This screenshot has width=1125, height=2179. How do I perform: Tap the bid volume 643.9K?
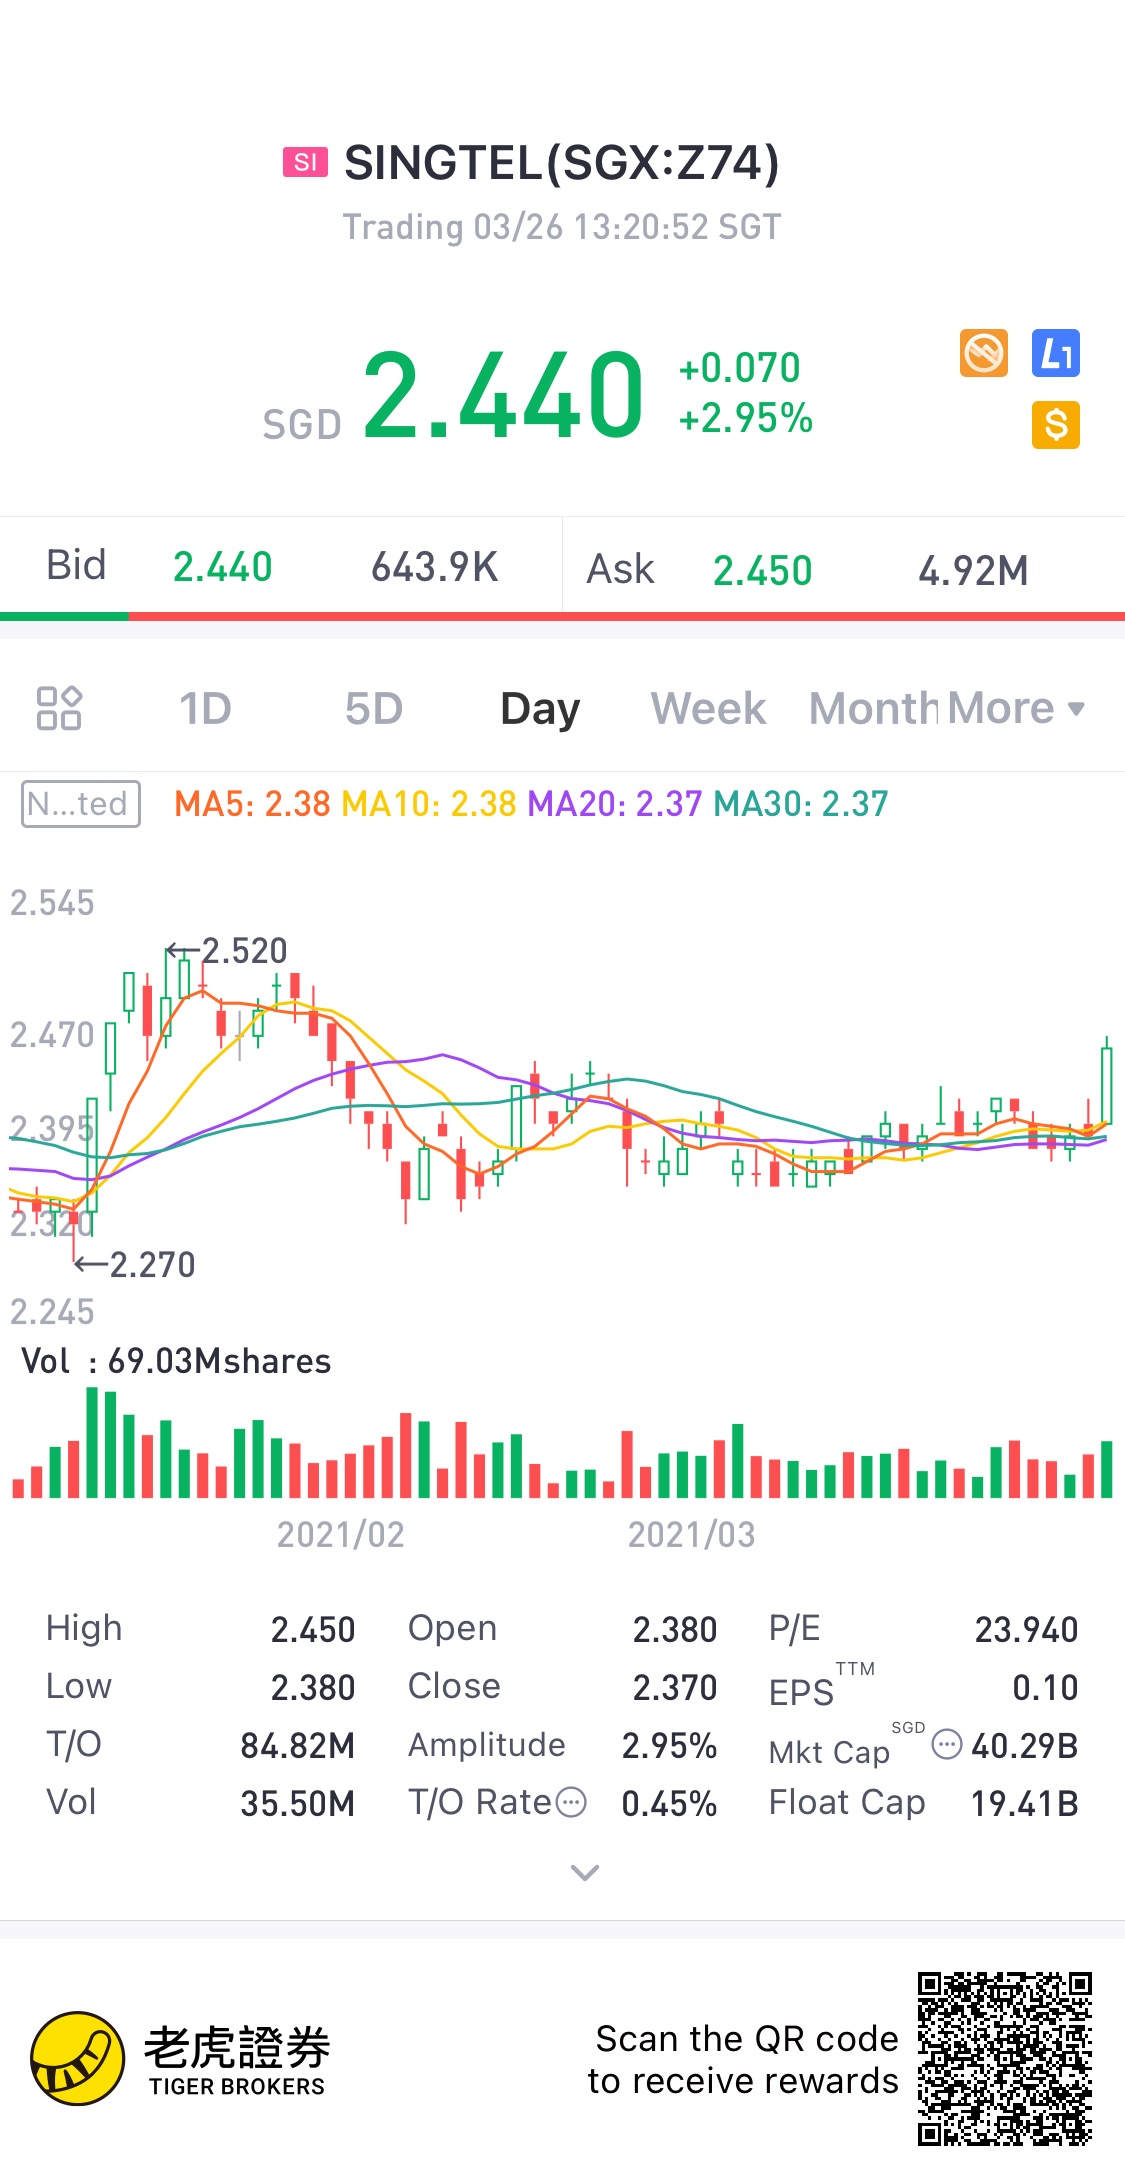(435, 567)
